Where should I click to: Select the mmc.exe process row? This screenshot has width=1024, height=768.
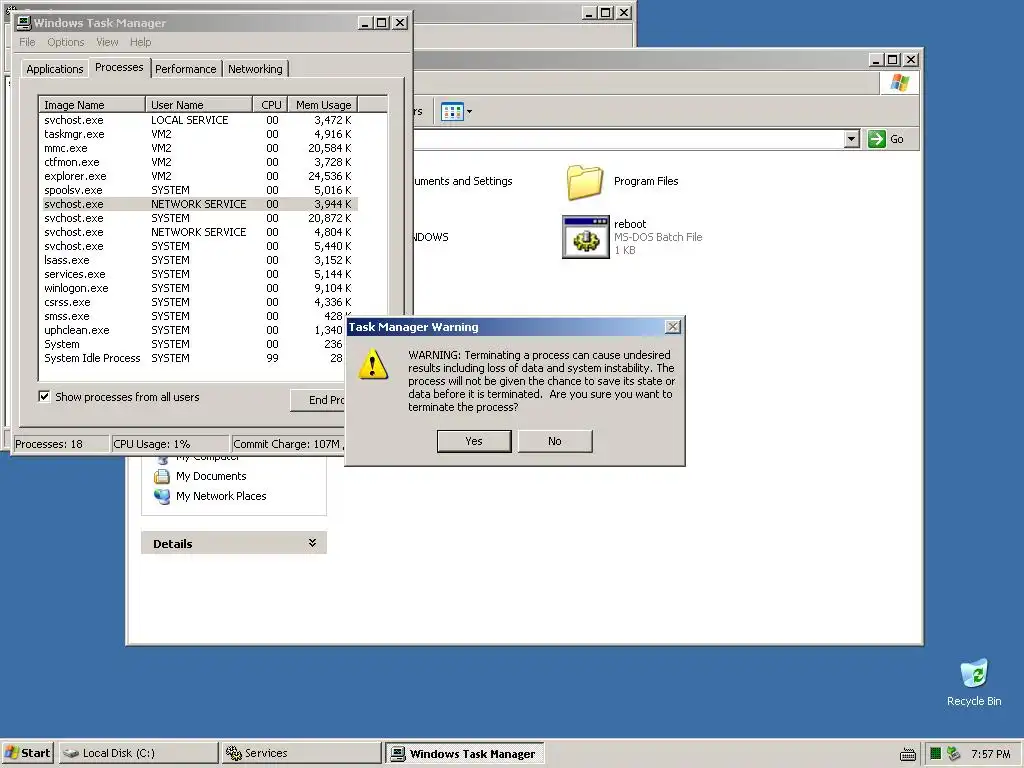(199, 148)
